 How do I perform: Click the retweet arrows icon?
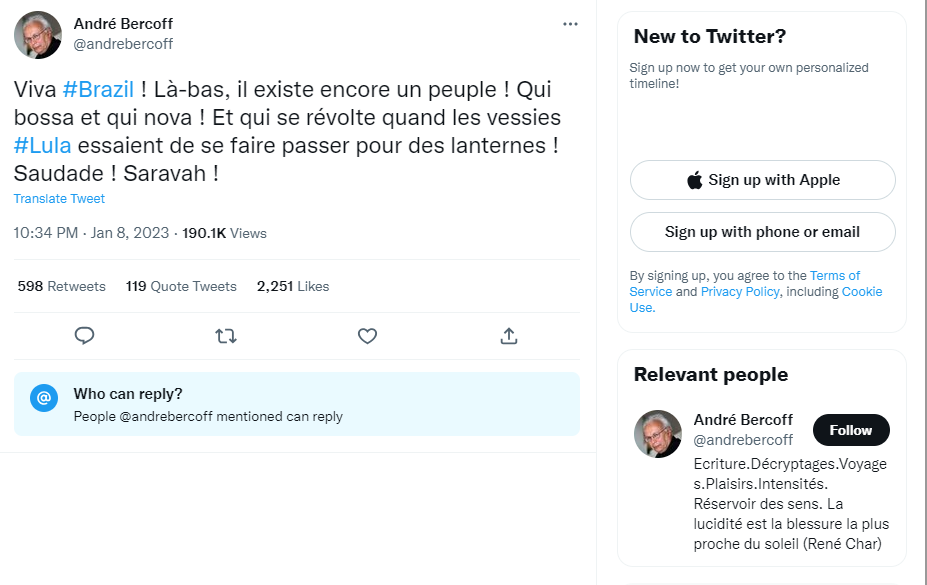[x=226, y=336]
